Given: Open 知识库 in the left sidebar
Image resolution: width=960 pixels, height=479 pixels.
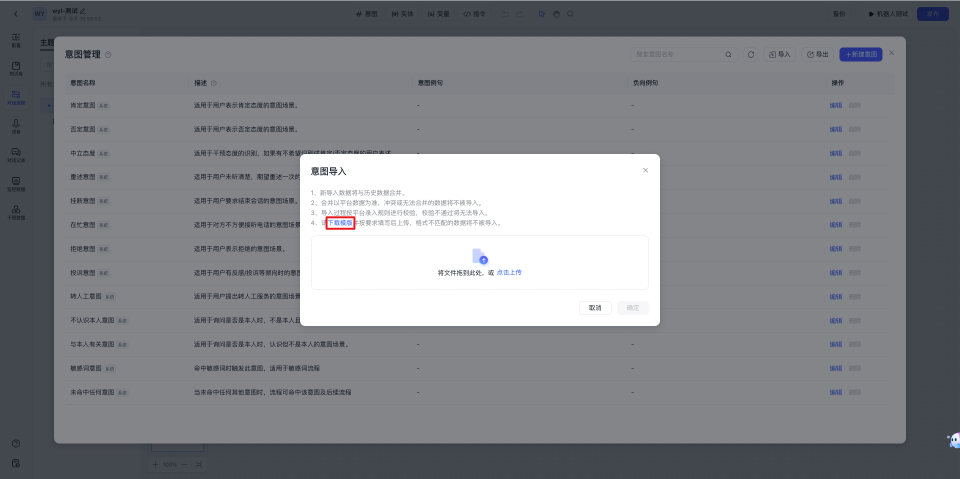Looking at the screenshot, I should (16, 69).
